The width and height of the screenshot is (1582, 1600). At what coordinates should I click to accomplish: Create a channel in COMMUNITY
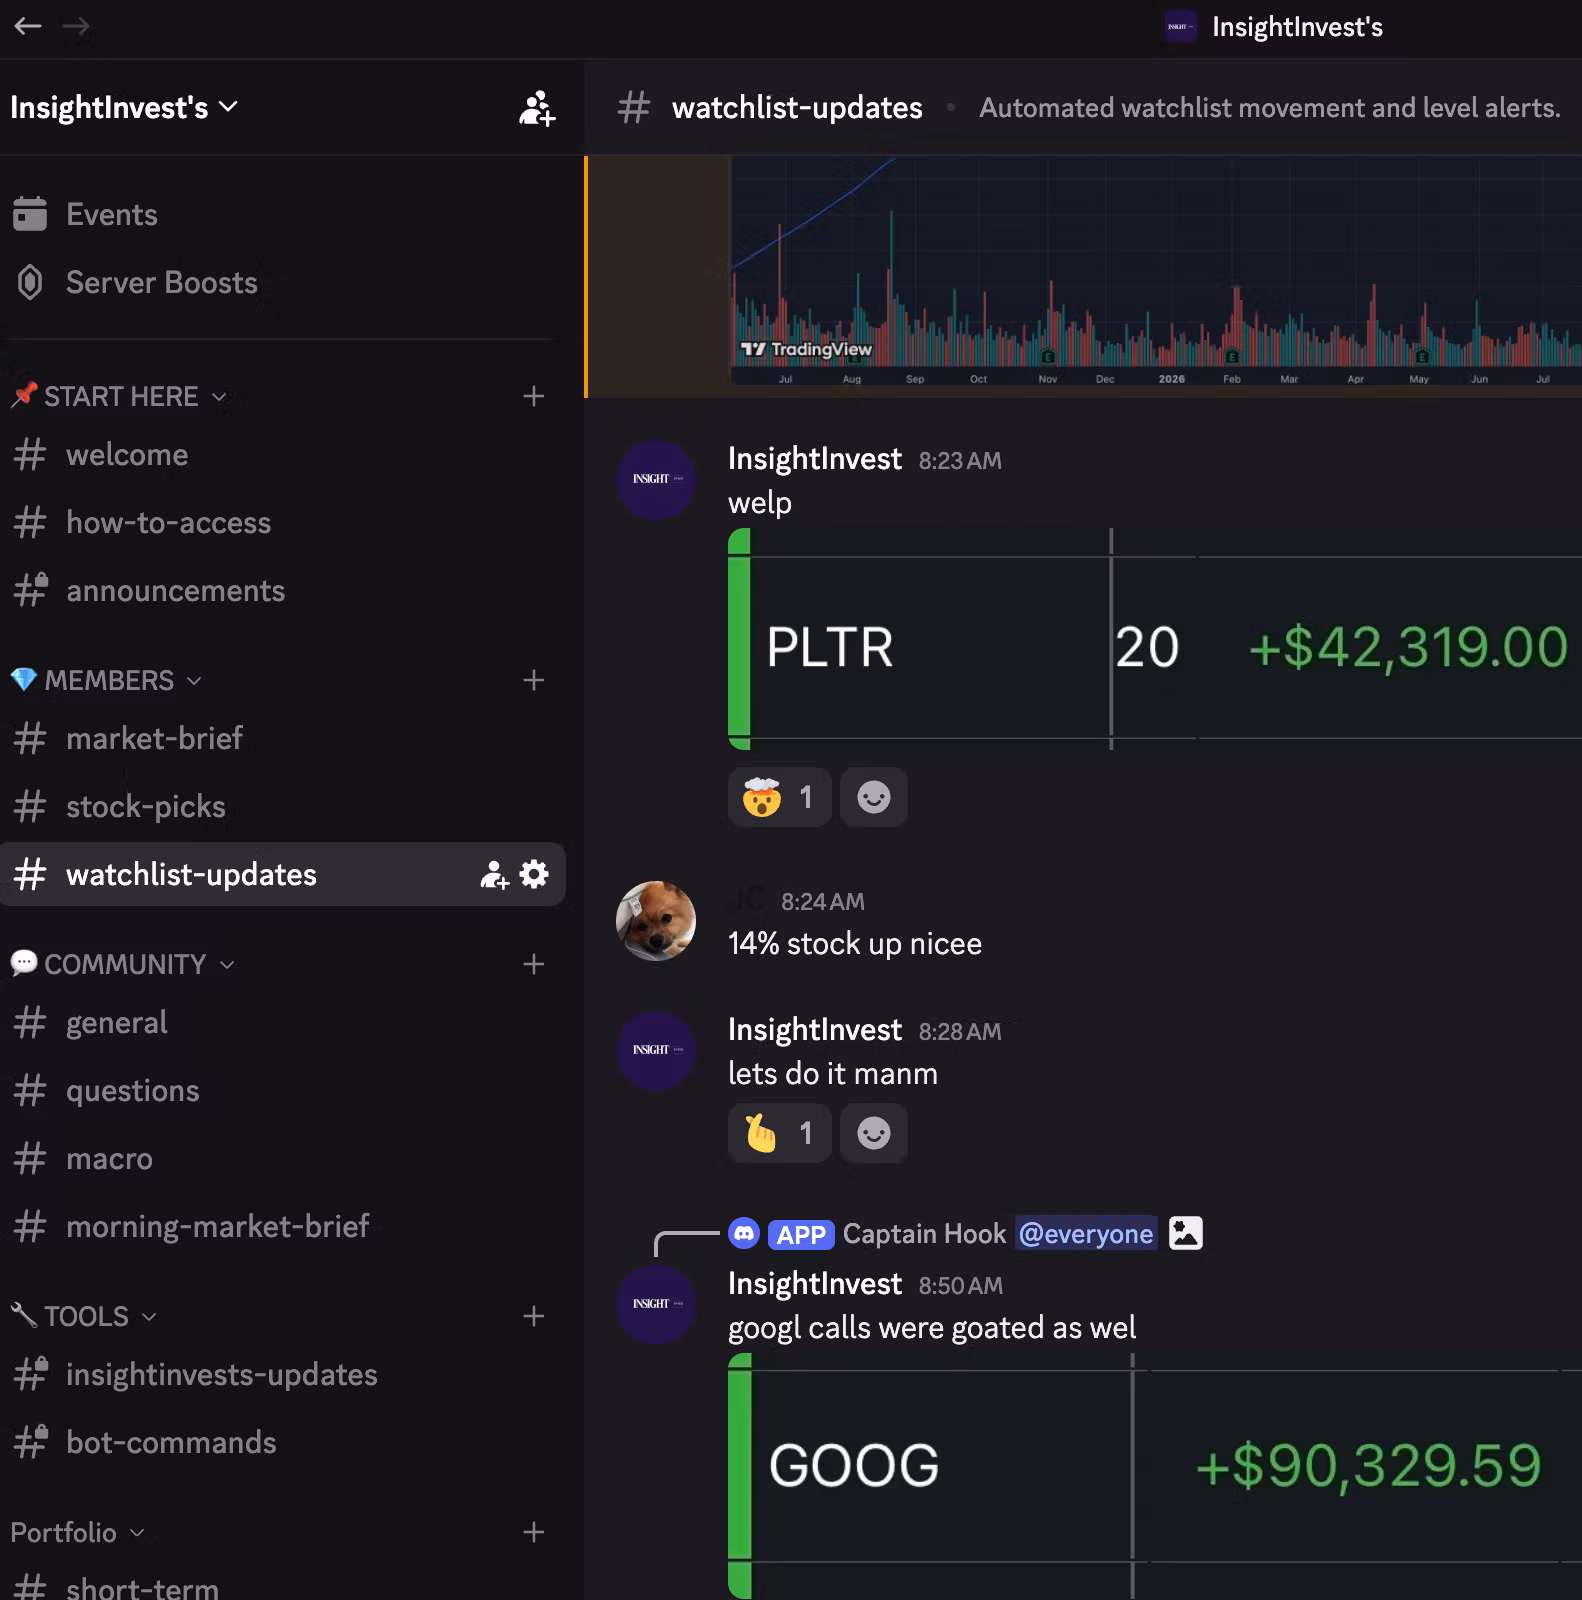[534, 964]
